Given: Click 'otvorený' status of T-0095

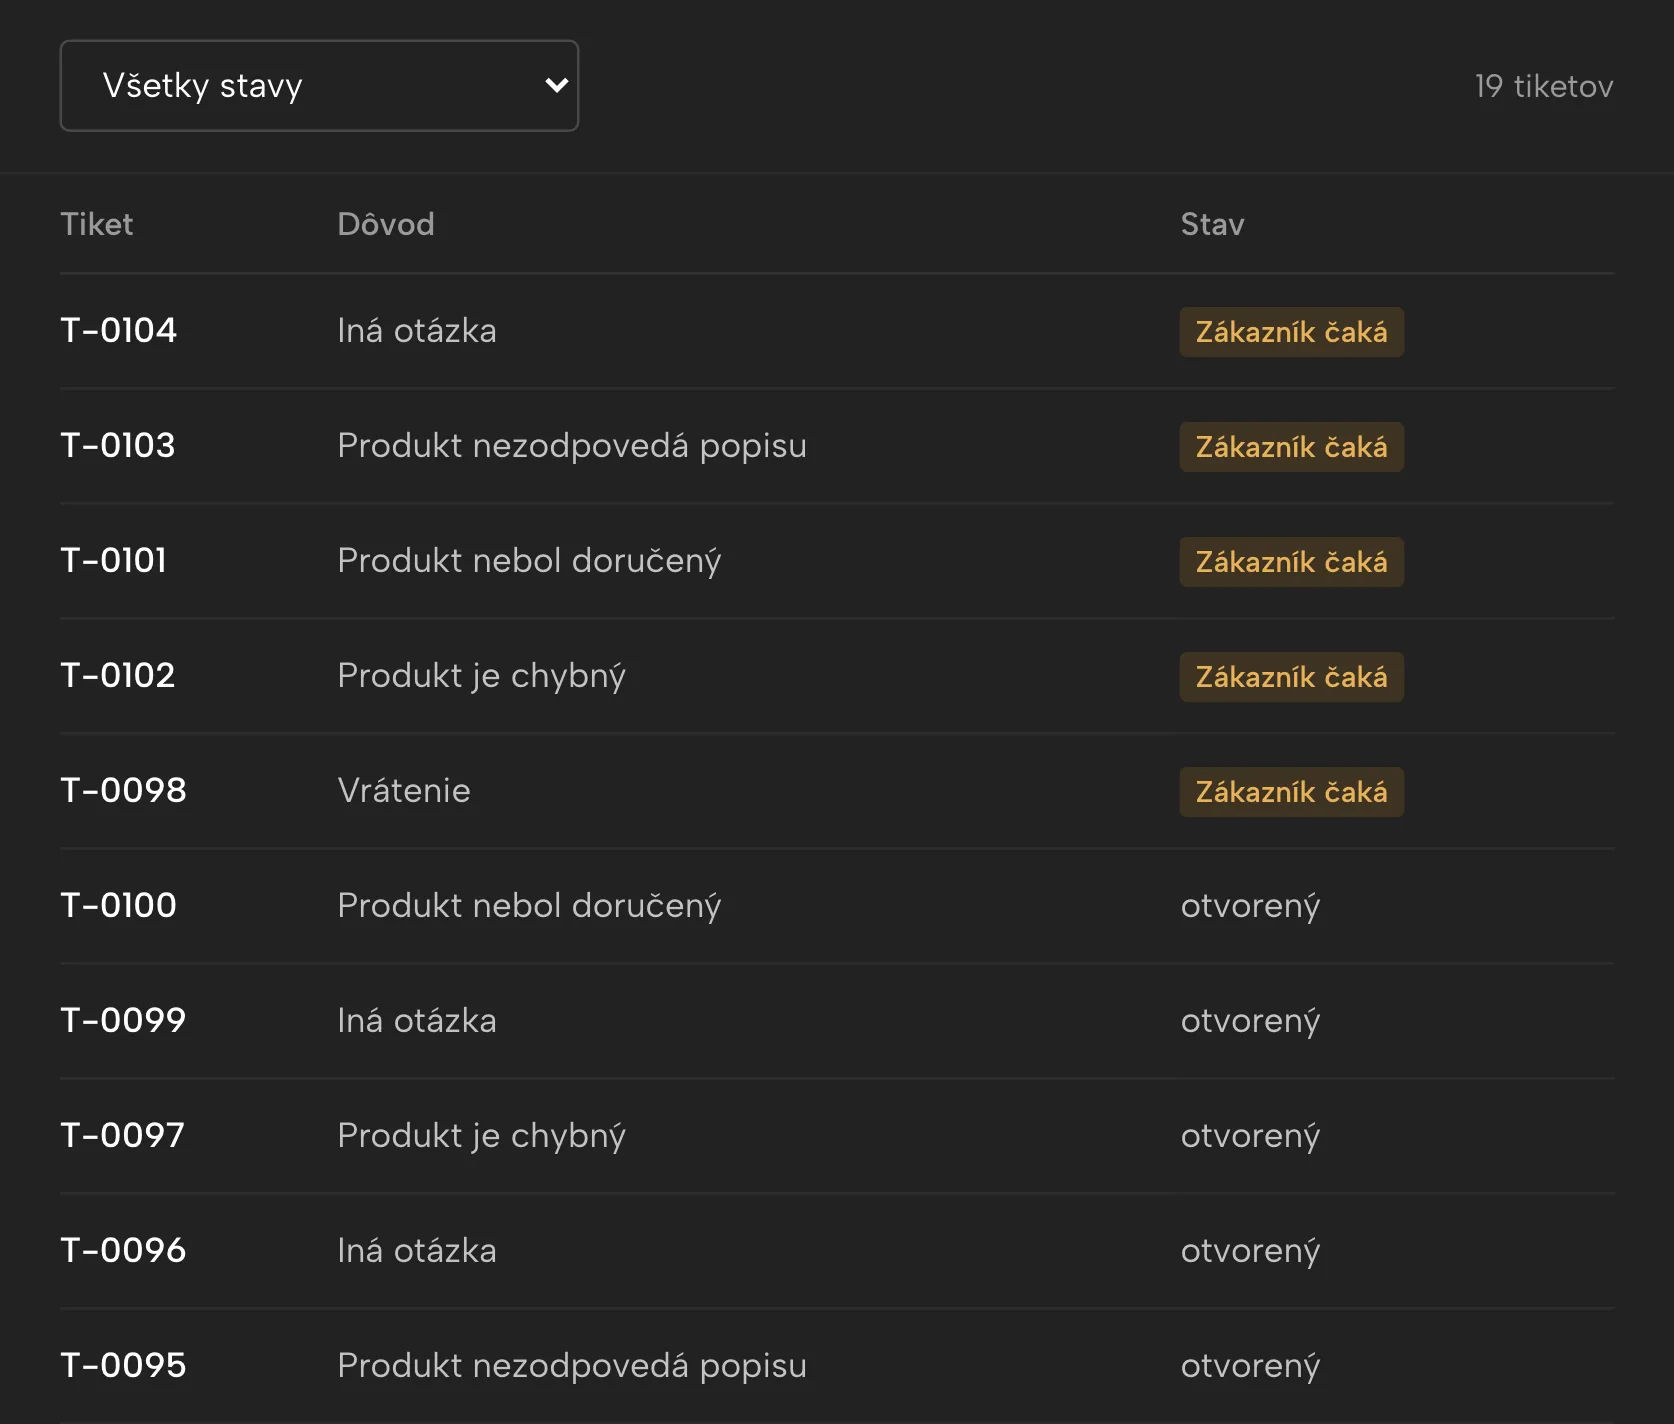Looking at the screenshot, I should 1251,1366.
